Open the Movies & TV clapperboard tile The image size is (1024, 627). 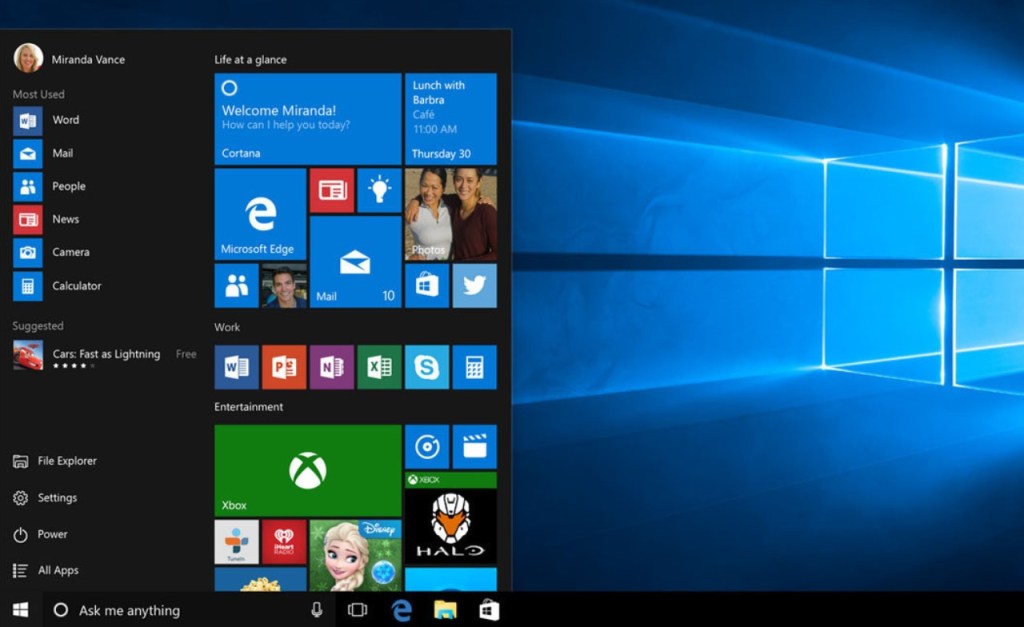[x=474, y=447]
